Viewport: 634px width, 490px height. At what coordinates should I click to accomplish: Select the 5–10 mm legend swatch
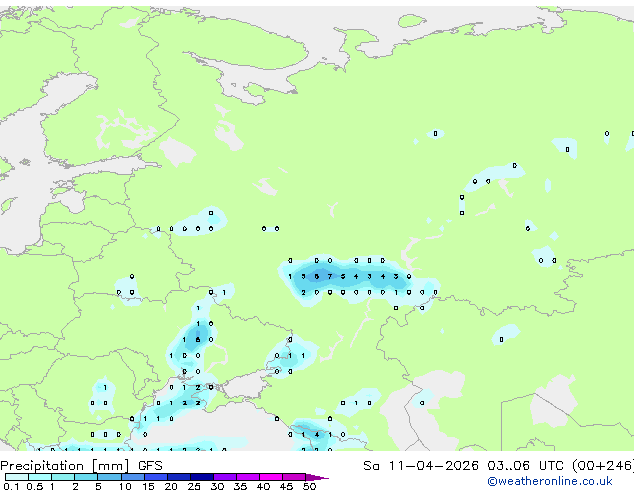click(x=109, y=477)
